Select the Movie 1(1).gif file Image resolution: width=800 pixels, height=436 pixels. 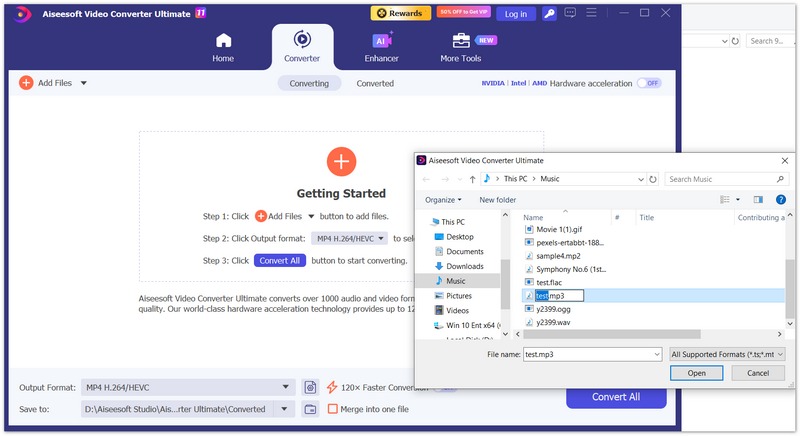[x=554, y=229]
